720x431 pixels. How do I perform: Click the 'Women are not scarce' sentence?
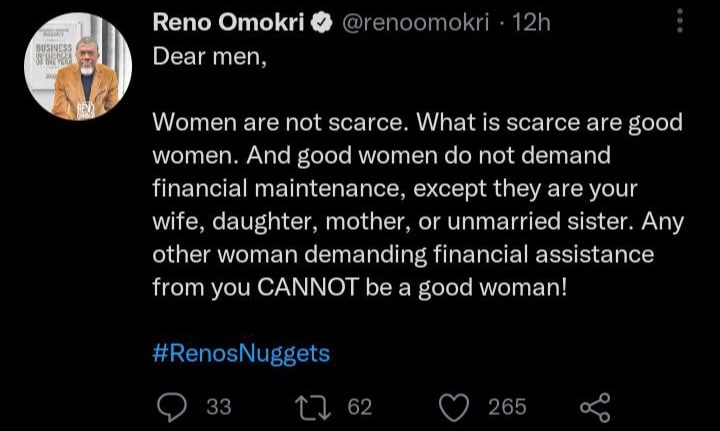click(x=279, y=123)
